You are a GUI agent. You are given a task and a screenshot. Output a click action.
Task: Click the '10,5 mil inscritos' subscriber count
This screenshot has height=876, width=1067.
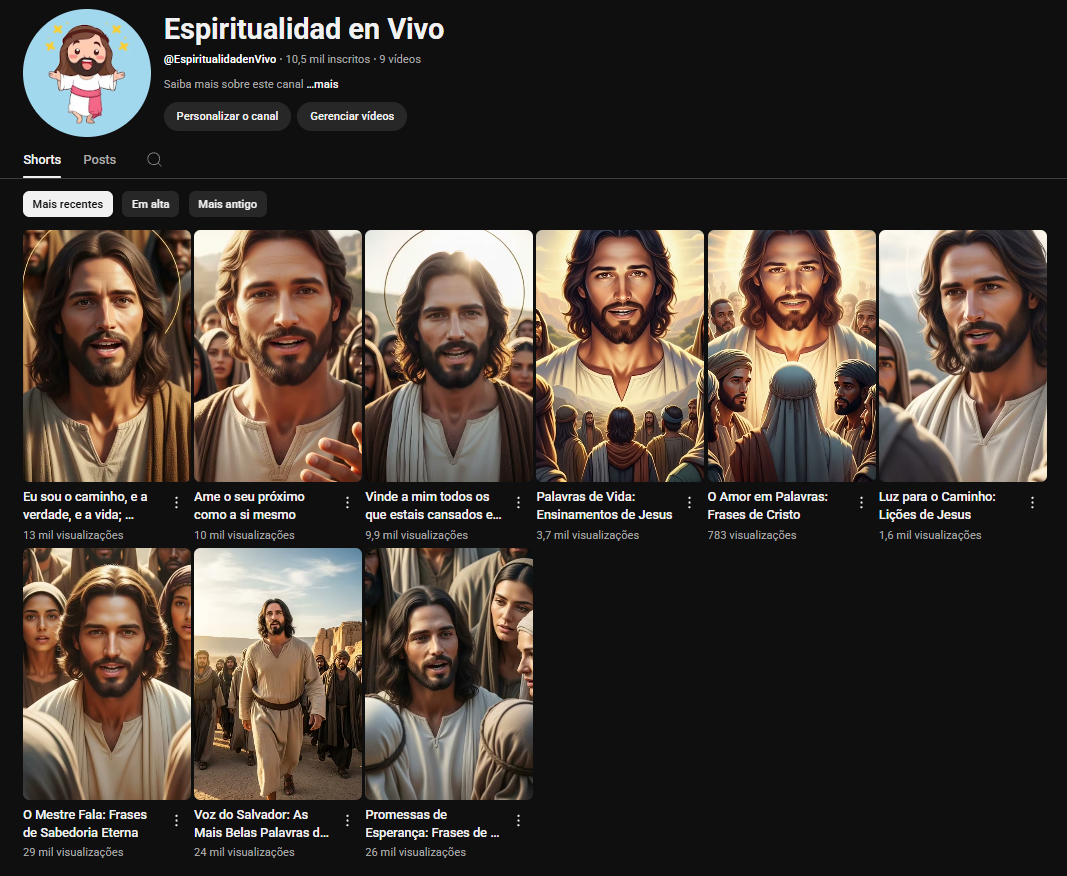click(x=328, y=59)
